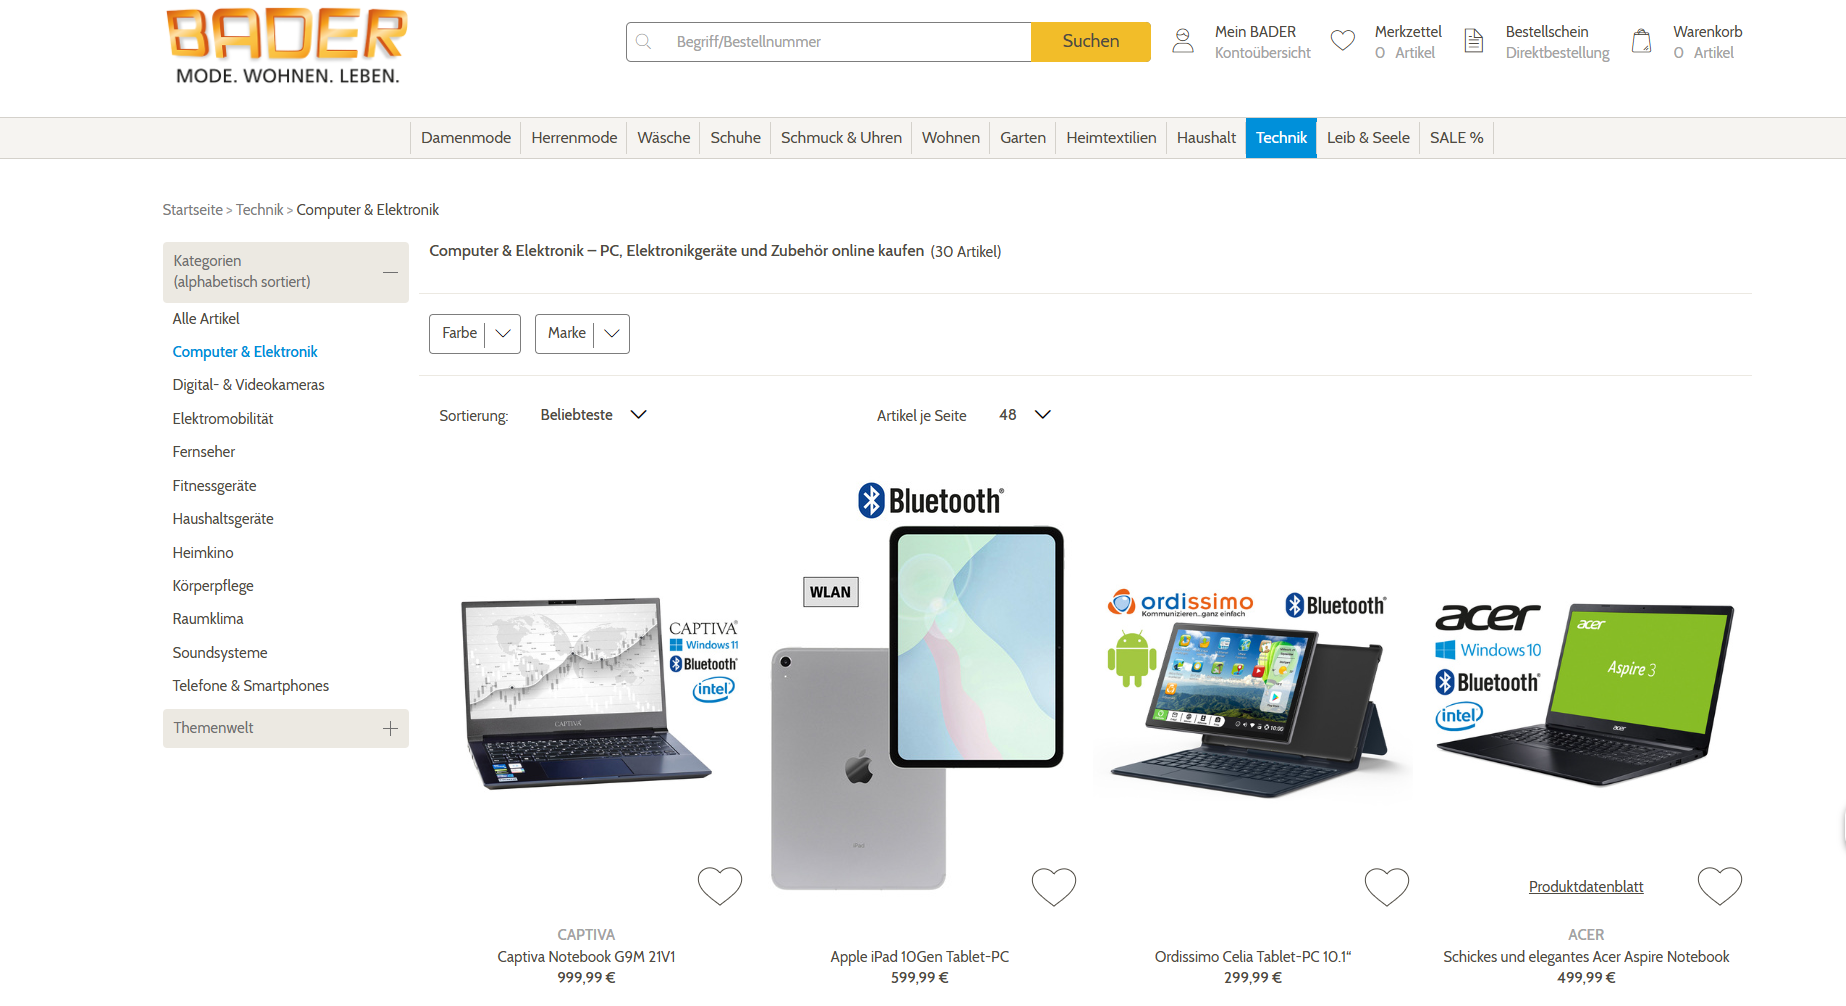Viewport: 1846px width, 1006px height.
Task: Add Captiva Notebook to wishlist via heart
Action: point(720,886)
